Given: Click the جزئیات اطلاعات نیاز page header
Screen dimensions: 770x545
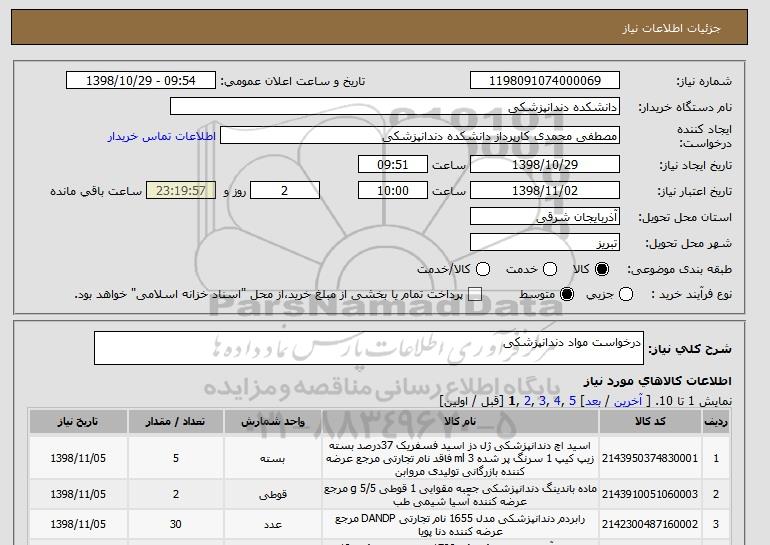Looking at the screenshot, I should [671, 28].
